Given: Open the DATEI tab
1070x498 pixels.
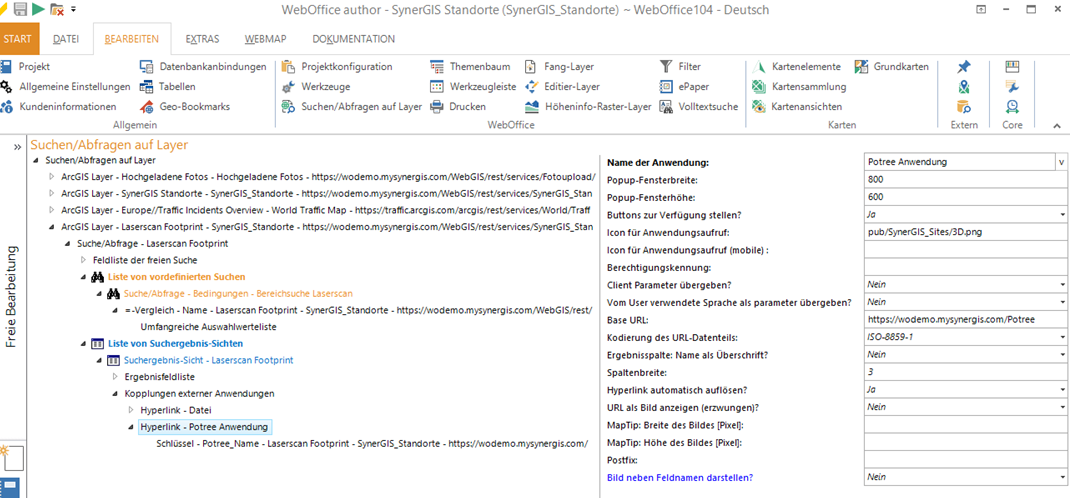Looking at the screenshot, I should (x=66, y=39).
